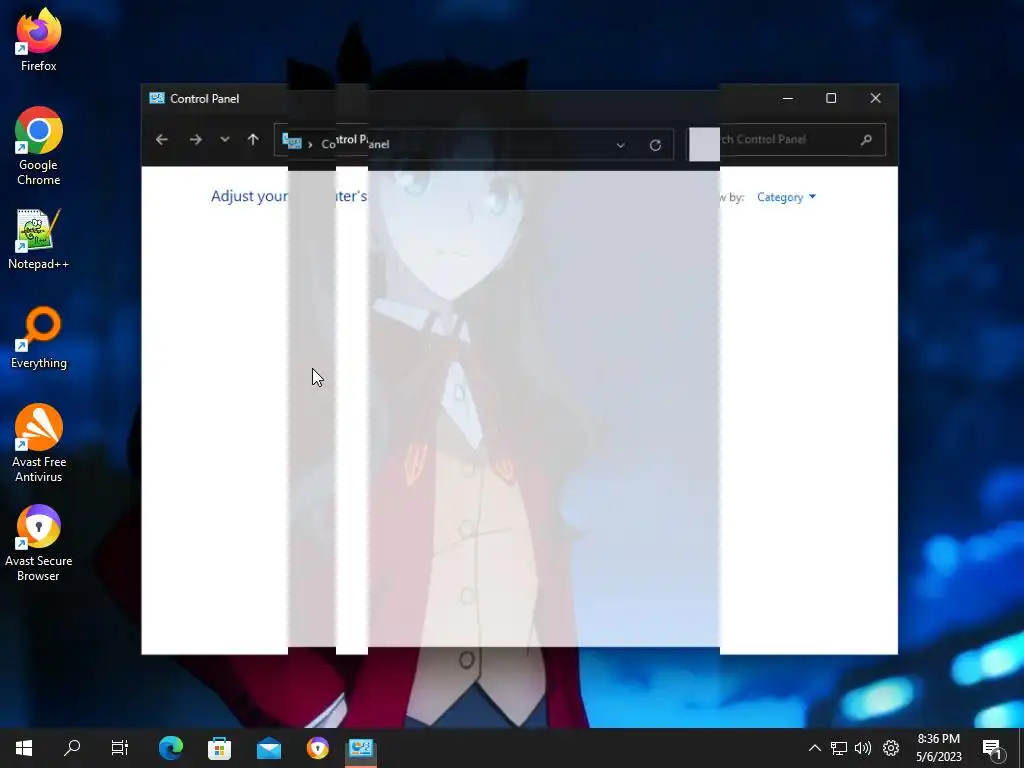The height and width of the screenshot is (768, 1024).
Task: Go up one level in Control Panel
Action: click(x=253, y=139)
